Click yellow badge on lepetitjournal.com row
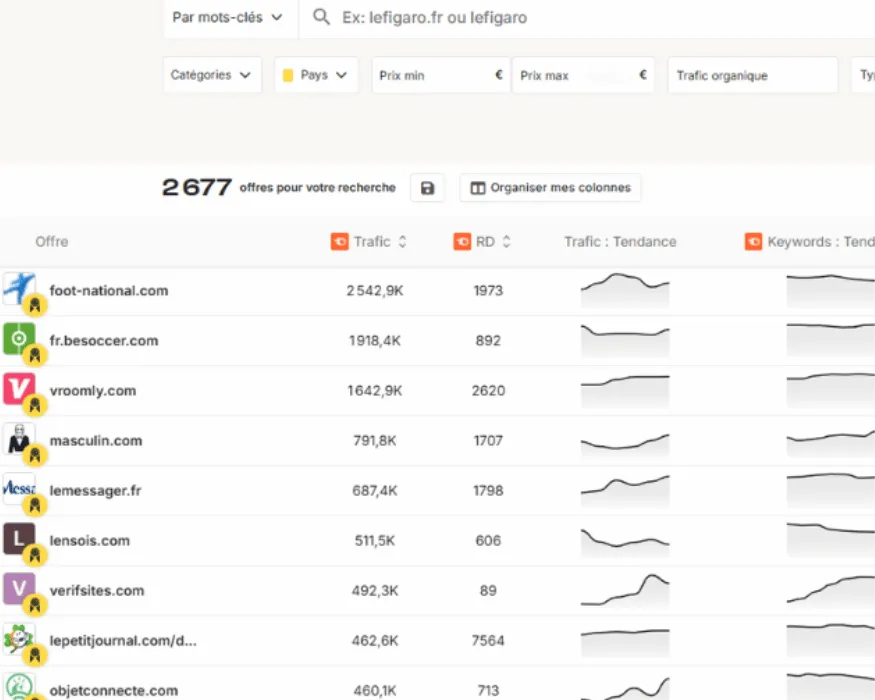This screenshot has width=875, height=700. [x=35, y=655]
